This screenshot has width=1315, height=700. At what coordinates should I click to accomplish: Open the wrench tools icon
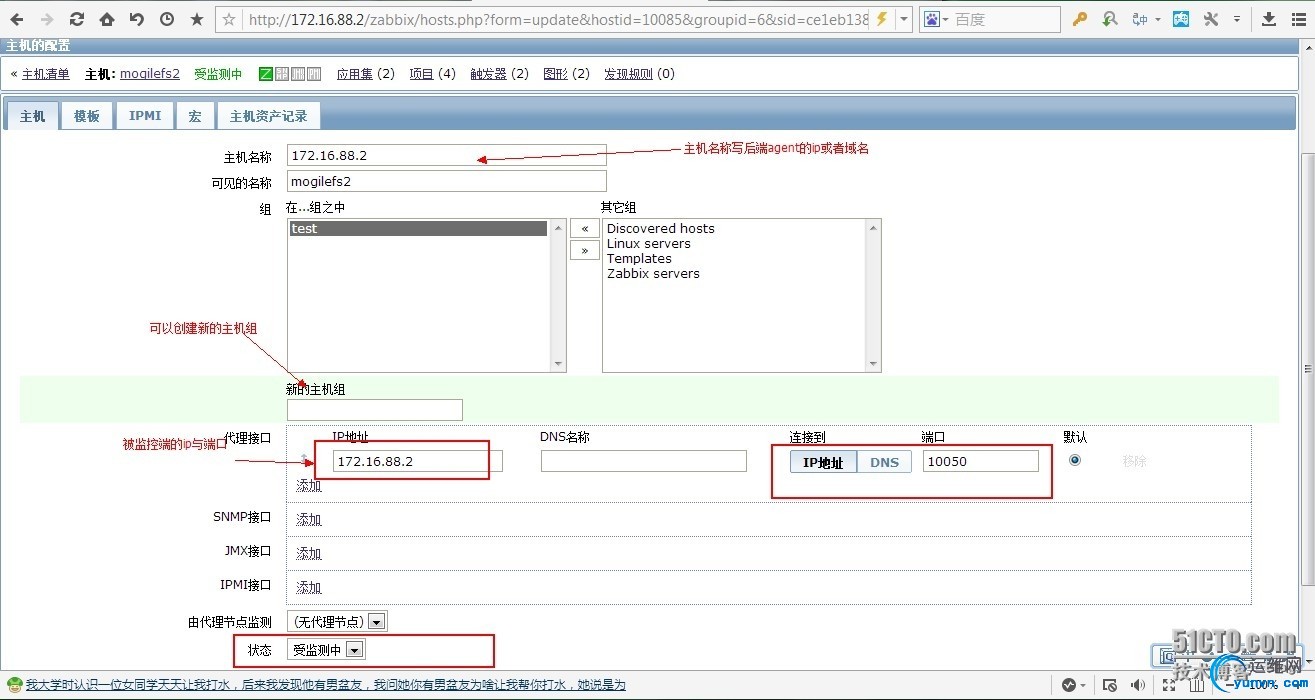coord(1211,19)
